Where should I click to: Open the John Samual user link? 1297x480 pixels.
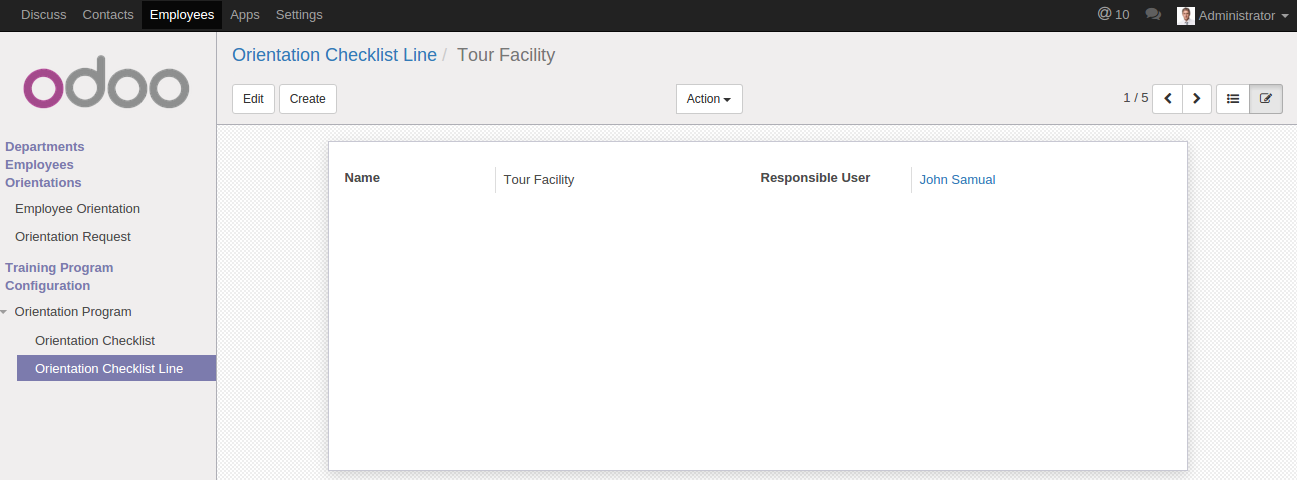coord(957,180)
